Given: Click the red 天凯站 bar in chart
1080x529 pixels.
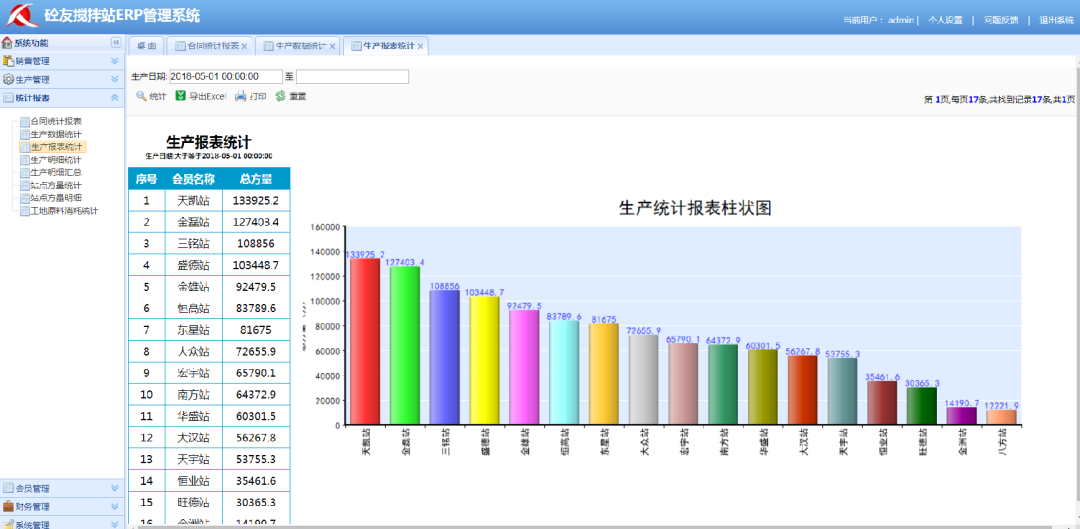Looking at the screenshot, I should tap(365, 340).
